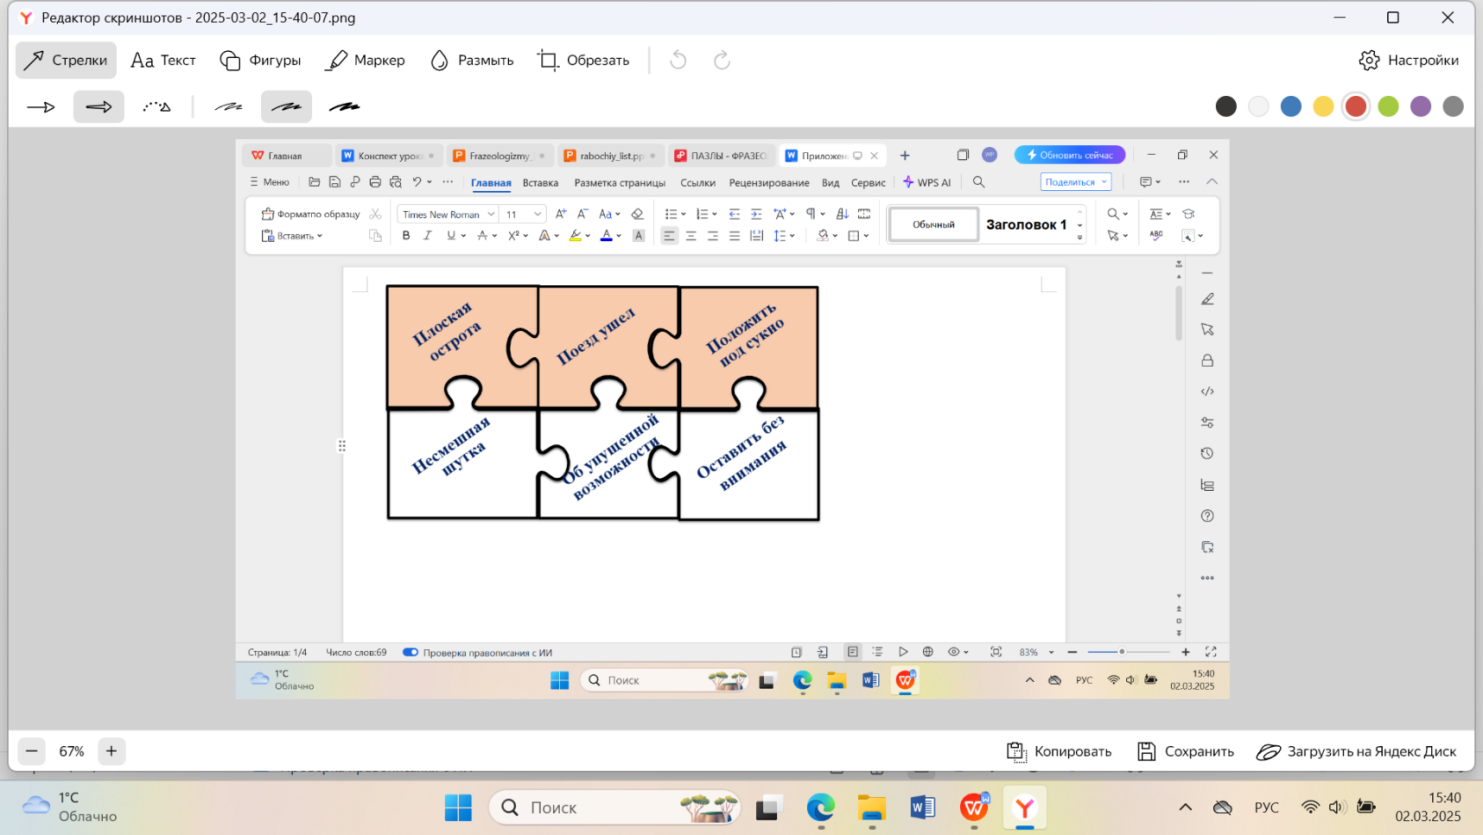1483x835 pixels.
Task: Open Настройки settings
Action: pyautogui.click(x=1409, y=60)
